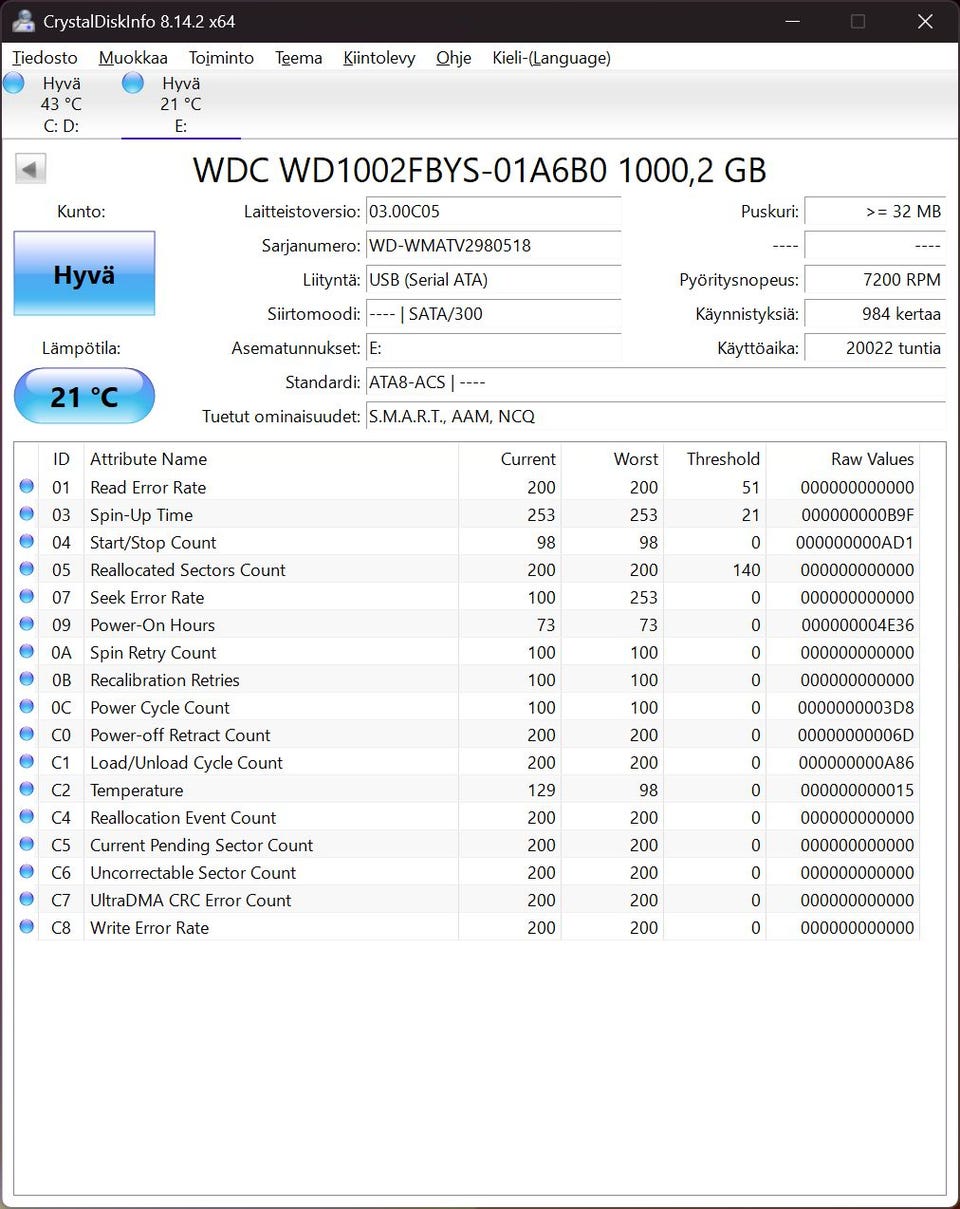Switch to the C: D: disk tab

click(61, 105)
